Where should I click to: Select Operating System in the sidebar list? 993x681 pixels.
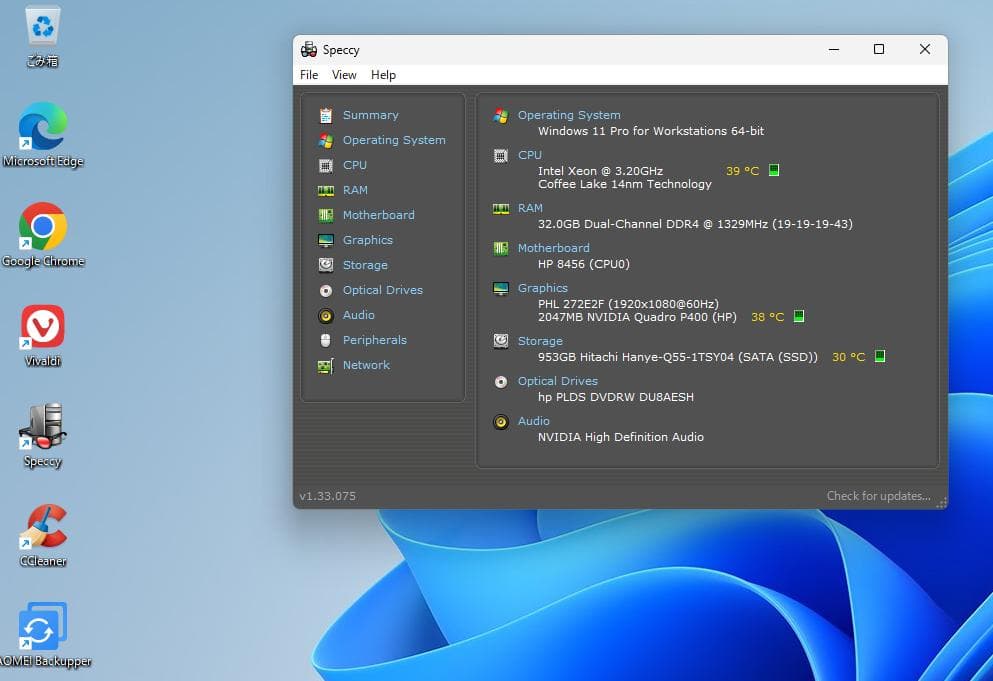[394, 140]
